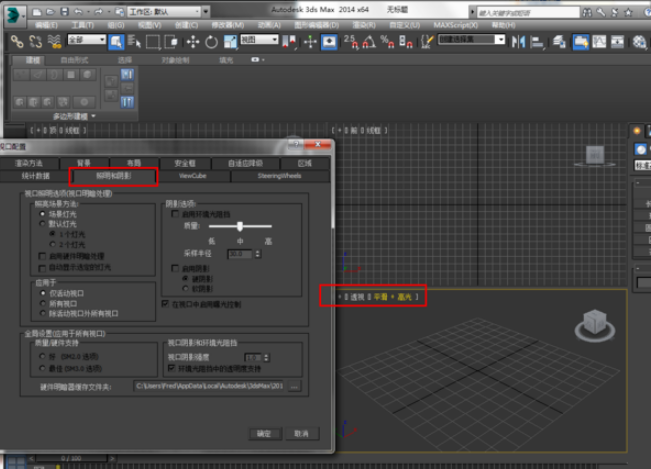Screen dimensions: 651x469
Task: Select the soft shadows radio button
Action: (x=186, y=288)
